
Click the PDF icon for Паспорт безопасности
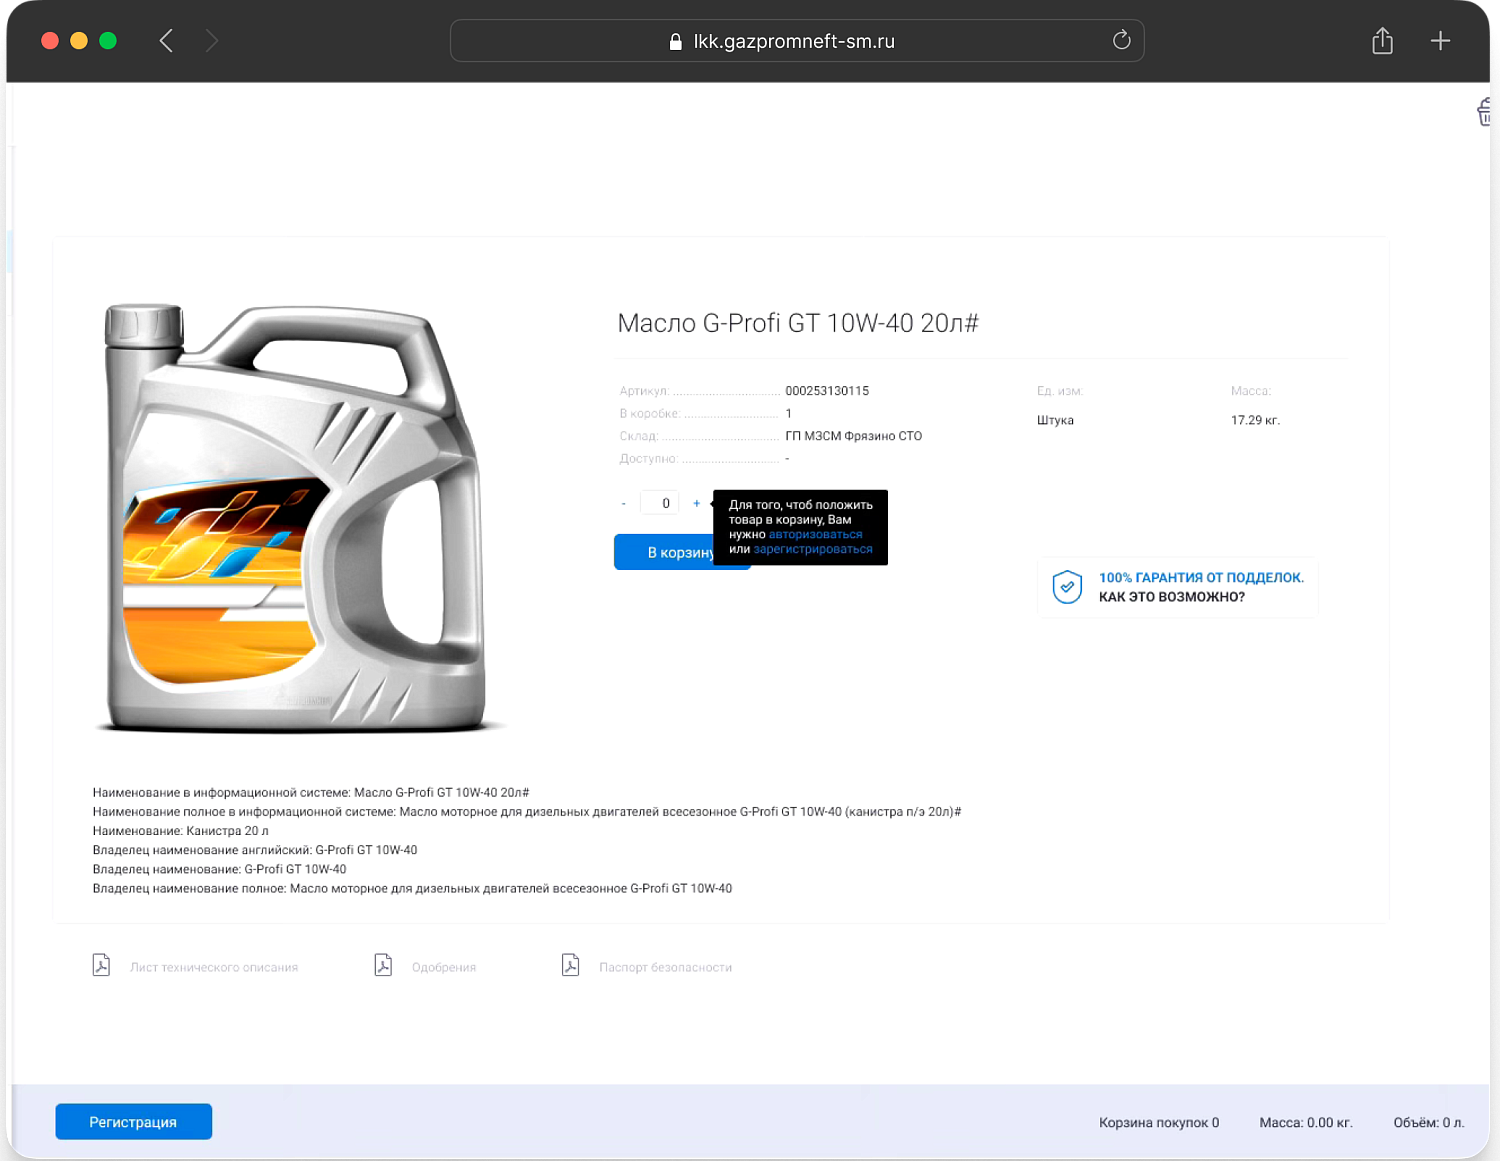click(x=570, y=965)
